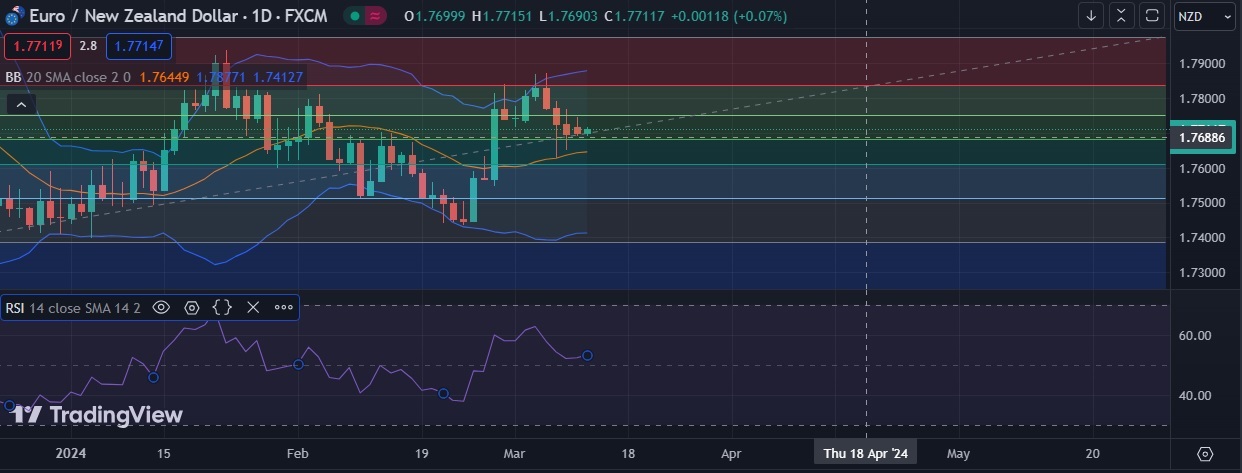This screenshot has height=473, width=1242.
Task: Toggle the green market status indicator
Action: point(354,16)
